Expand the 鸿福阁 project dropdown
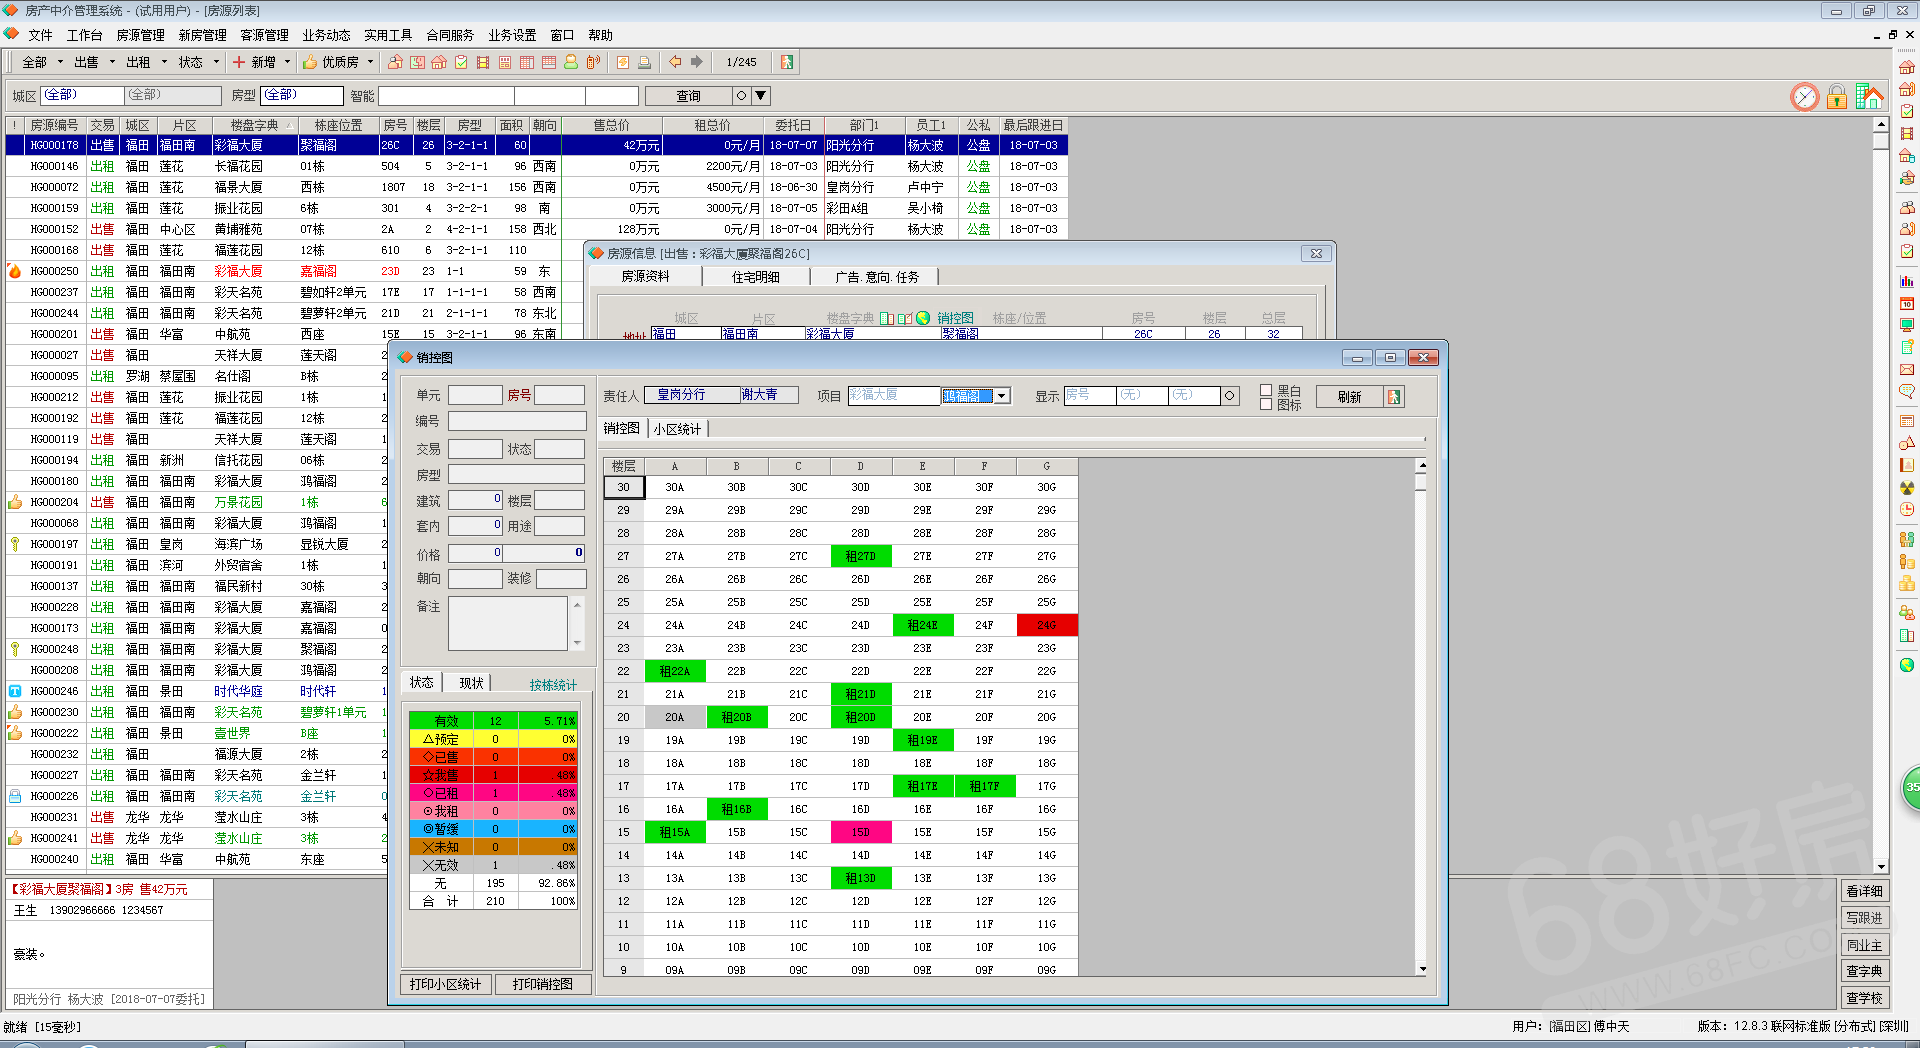Image resolution: width=1920 pixels, height=1048 pixels. (1002, 396)
